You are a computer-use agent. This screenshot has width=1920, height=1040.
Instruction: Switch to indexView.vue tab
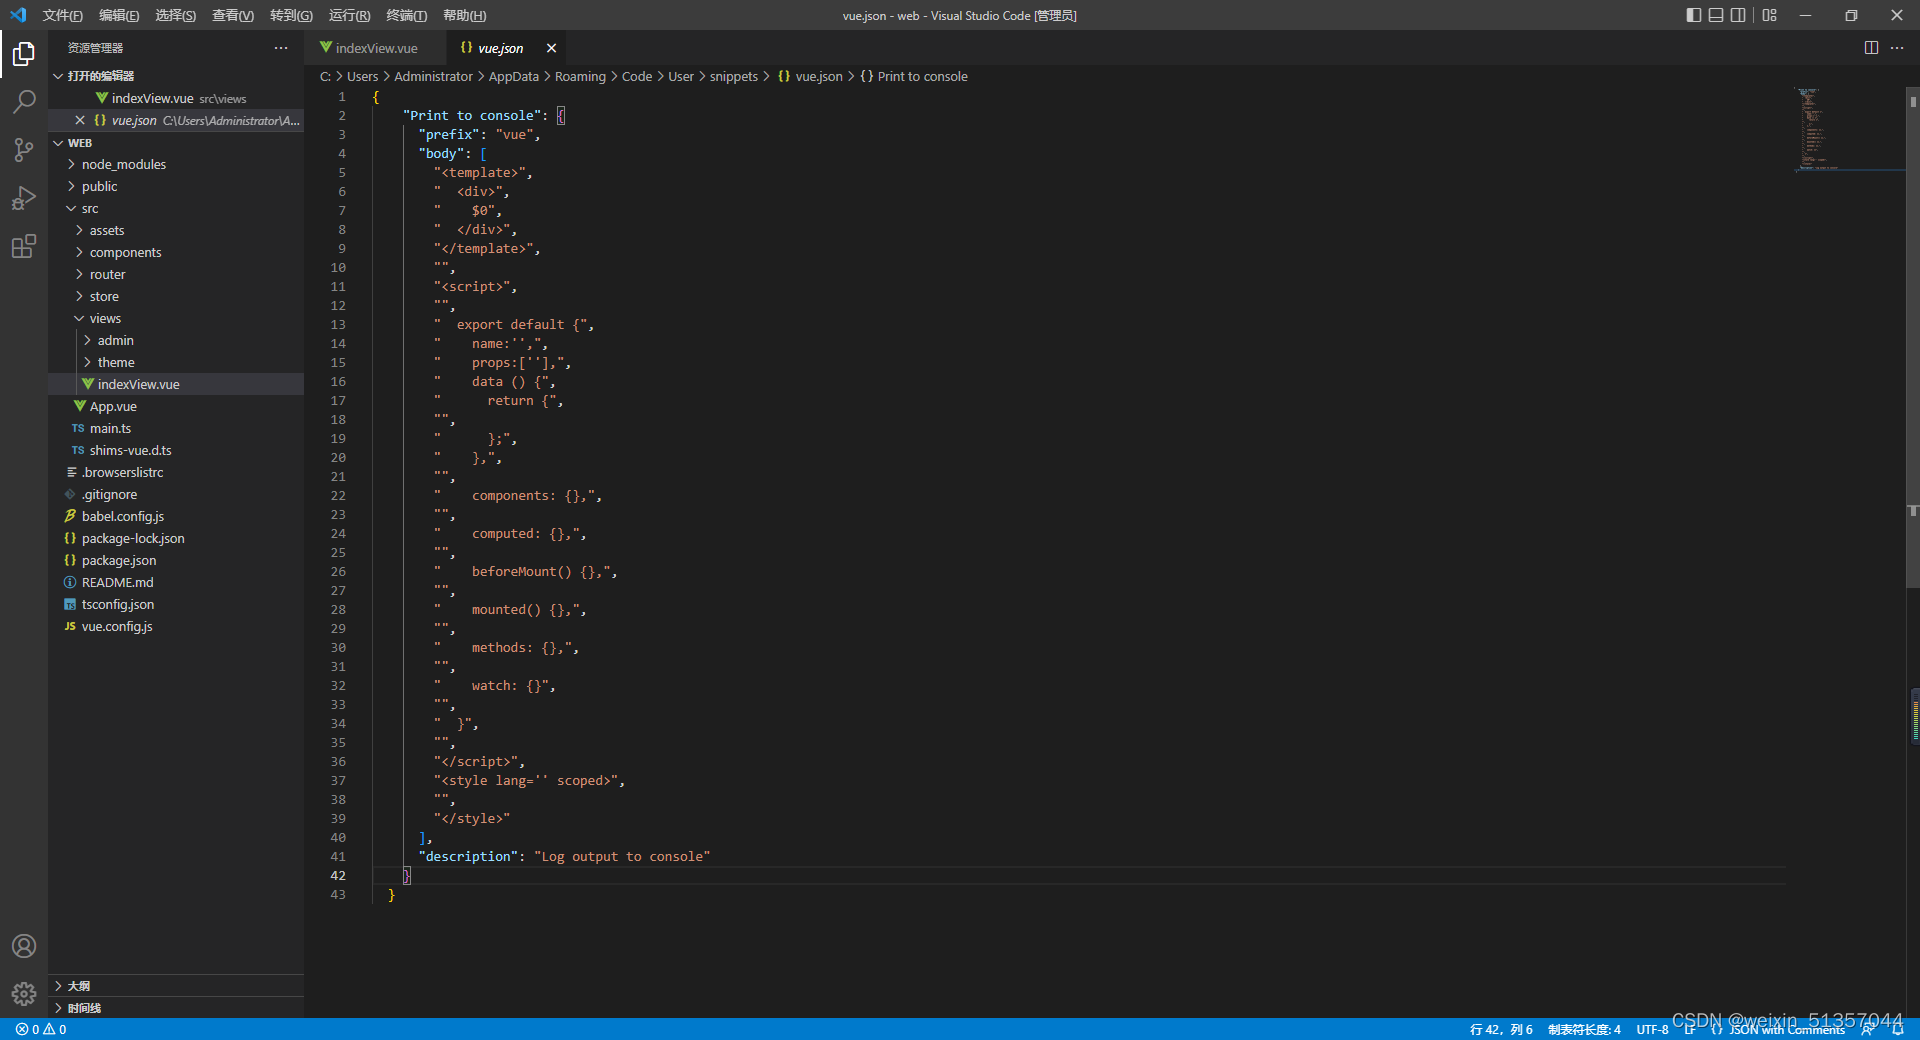pyautogui.click(x=375, y=48)
